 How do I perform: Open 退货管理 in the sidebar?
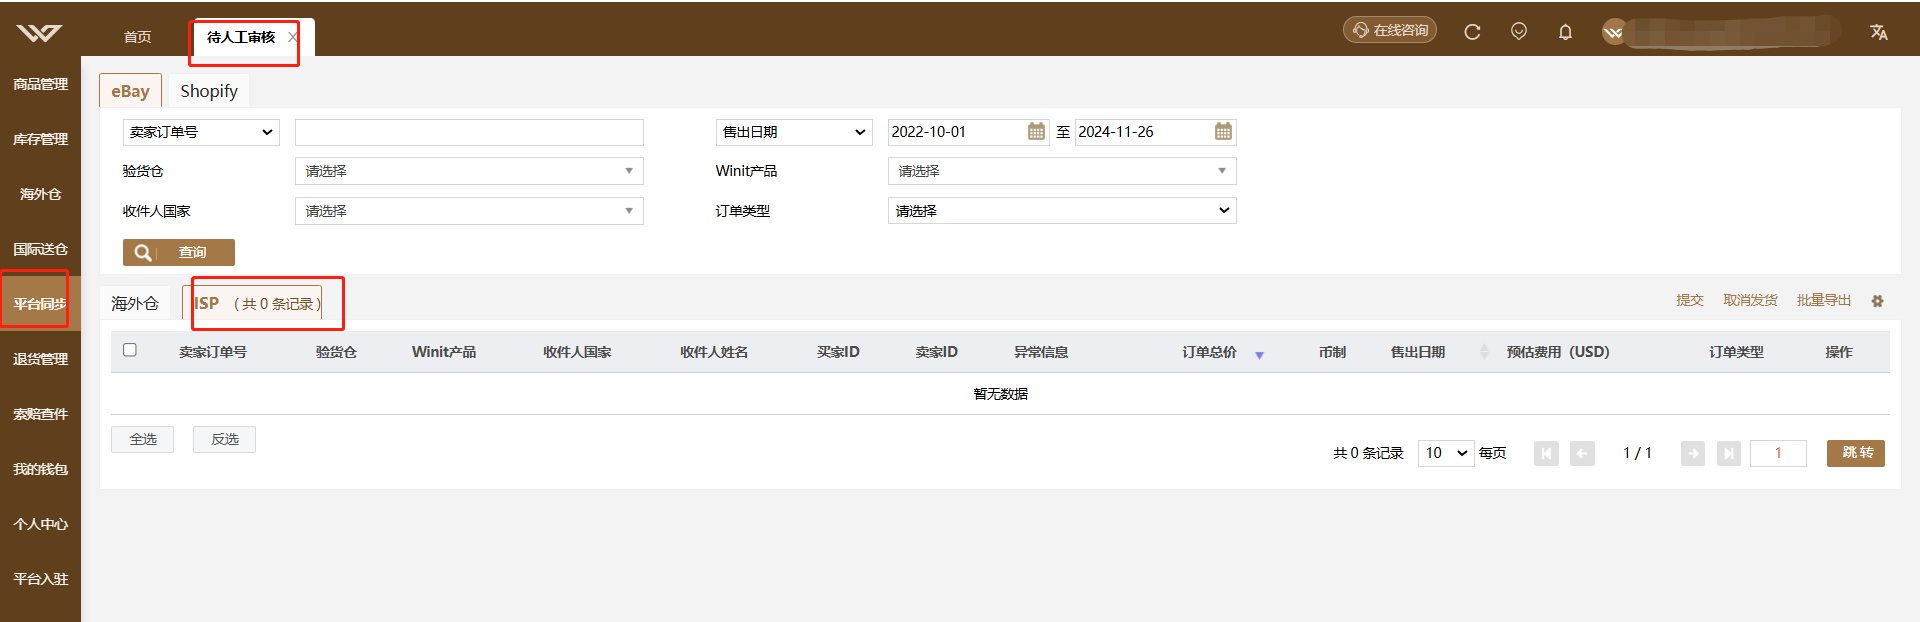pos(40,359)
